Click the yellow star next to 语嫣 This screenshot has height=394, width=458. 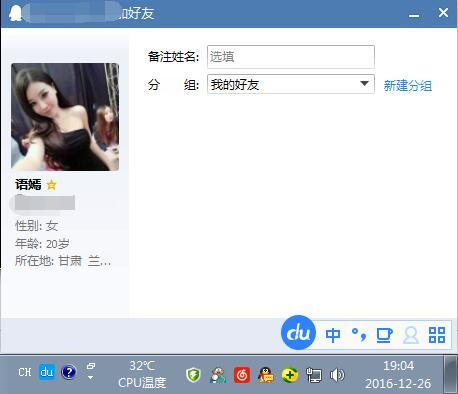(x=52, y=185)
